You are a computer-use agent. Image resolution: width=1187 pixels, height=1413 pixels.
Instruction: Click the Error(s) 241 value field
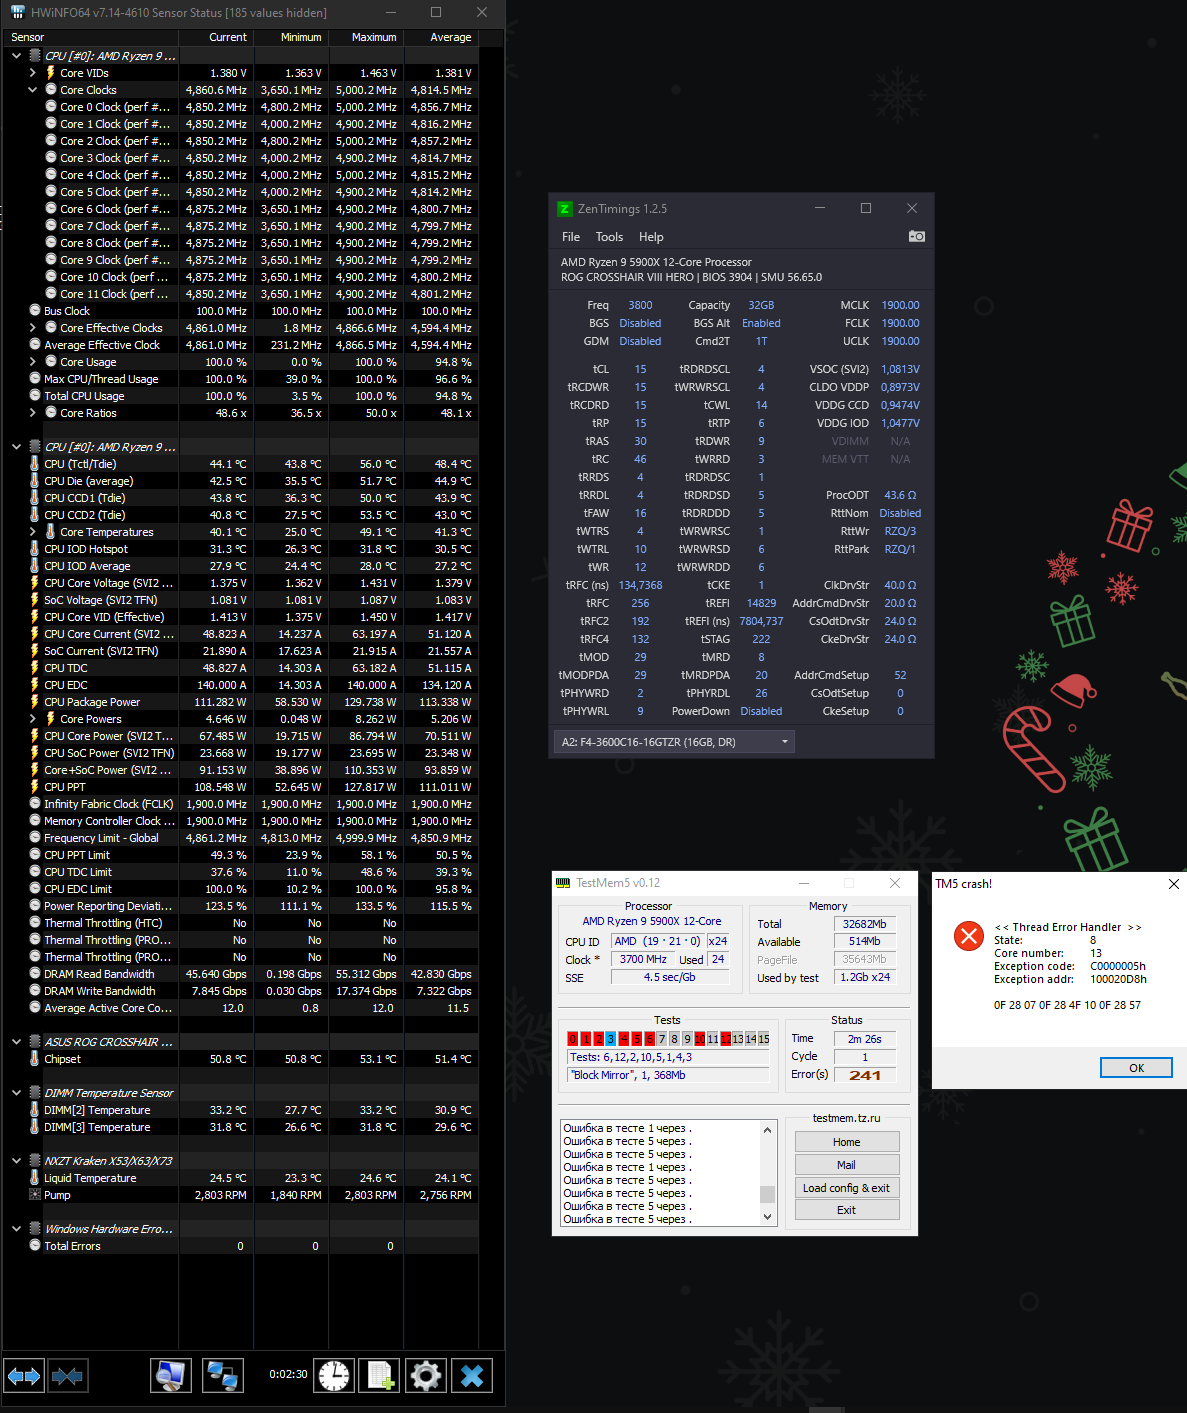[865, 1075]
